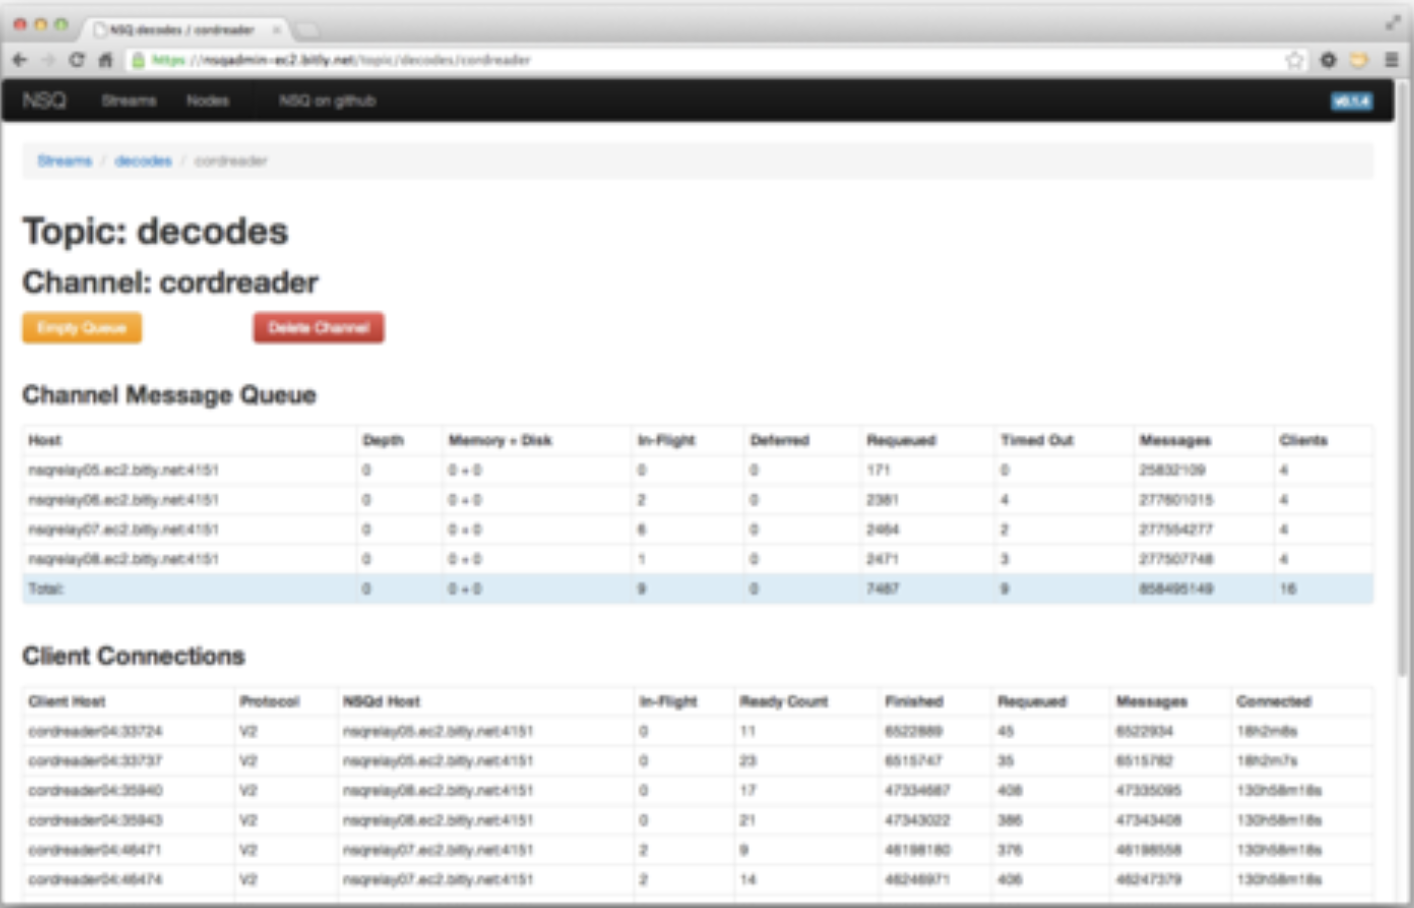Click the blue version badge in navbar
The width and height of the screenshot is (1414, 908).
click(1351, 101)
